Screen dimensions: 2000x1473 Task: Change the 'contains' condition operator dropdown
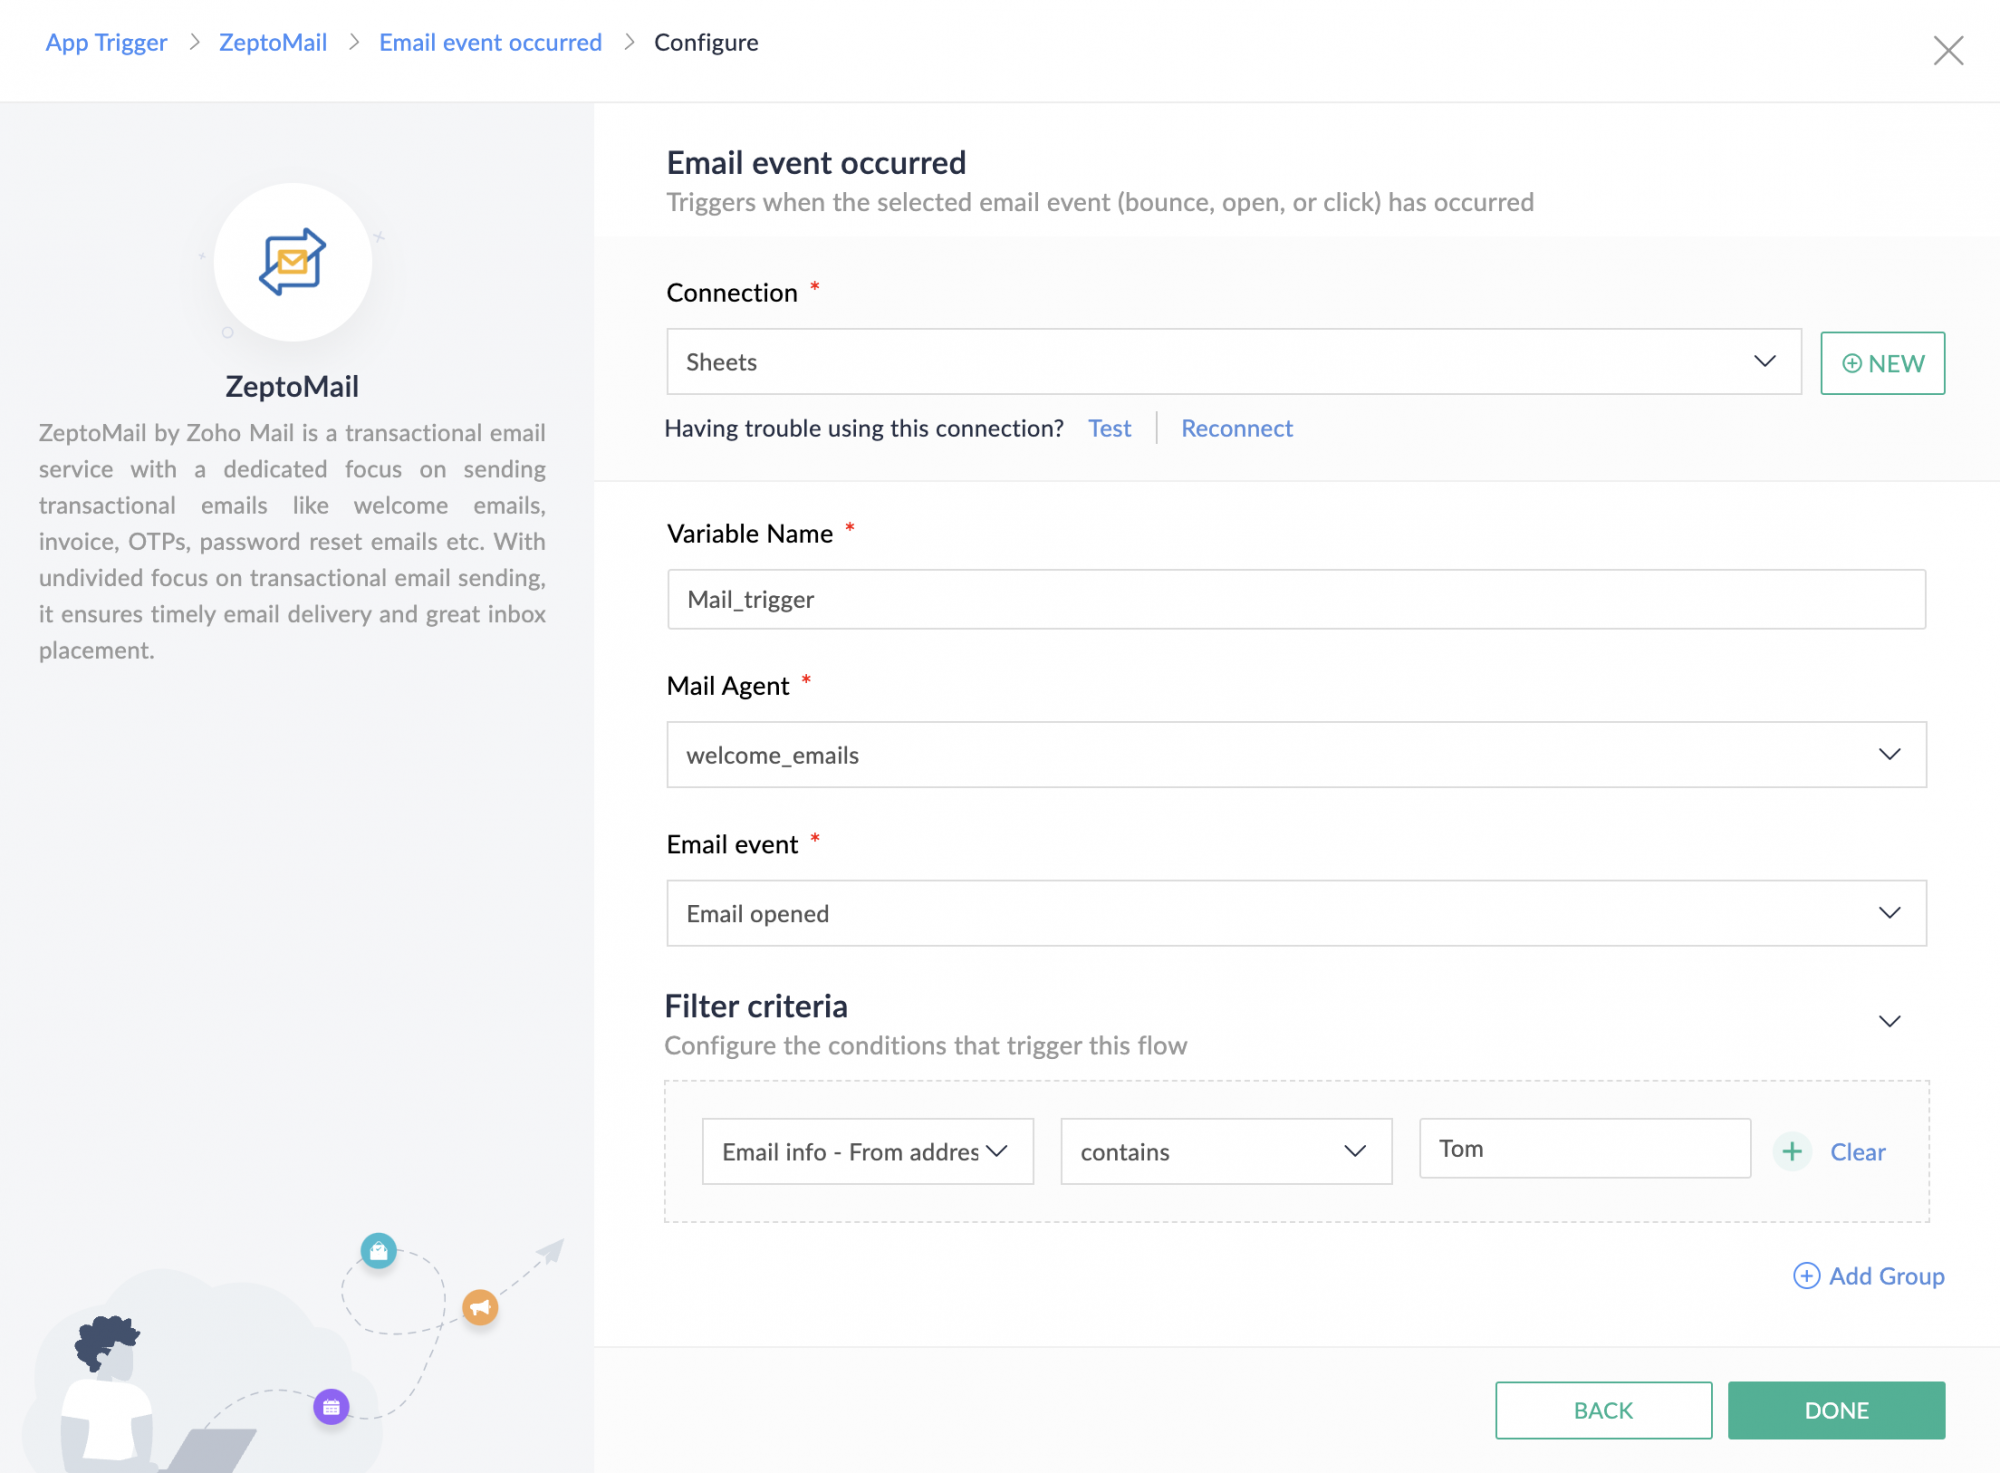[1226, 1152]
